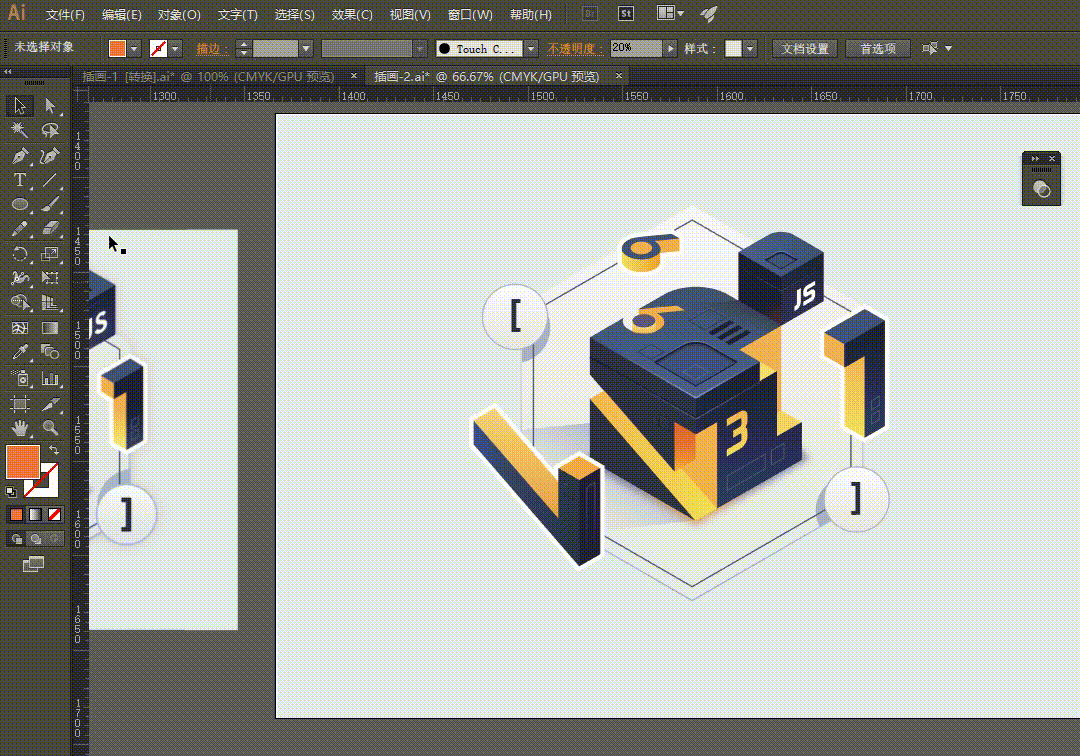Set paint mode to None
The width and height of the screenshot is (1080, 756).
(x=54, y=514)
